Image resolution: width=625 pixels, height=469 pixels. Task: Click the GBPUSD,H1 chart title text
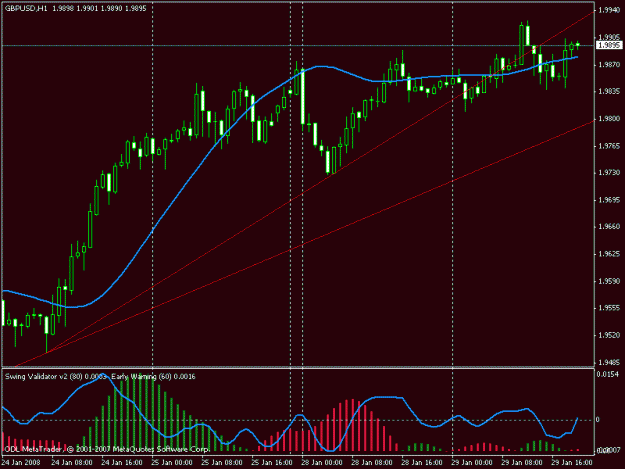[x=26, y=8]
